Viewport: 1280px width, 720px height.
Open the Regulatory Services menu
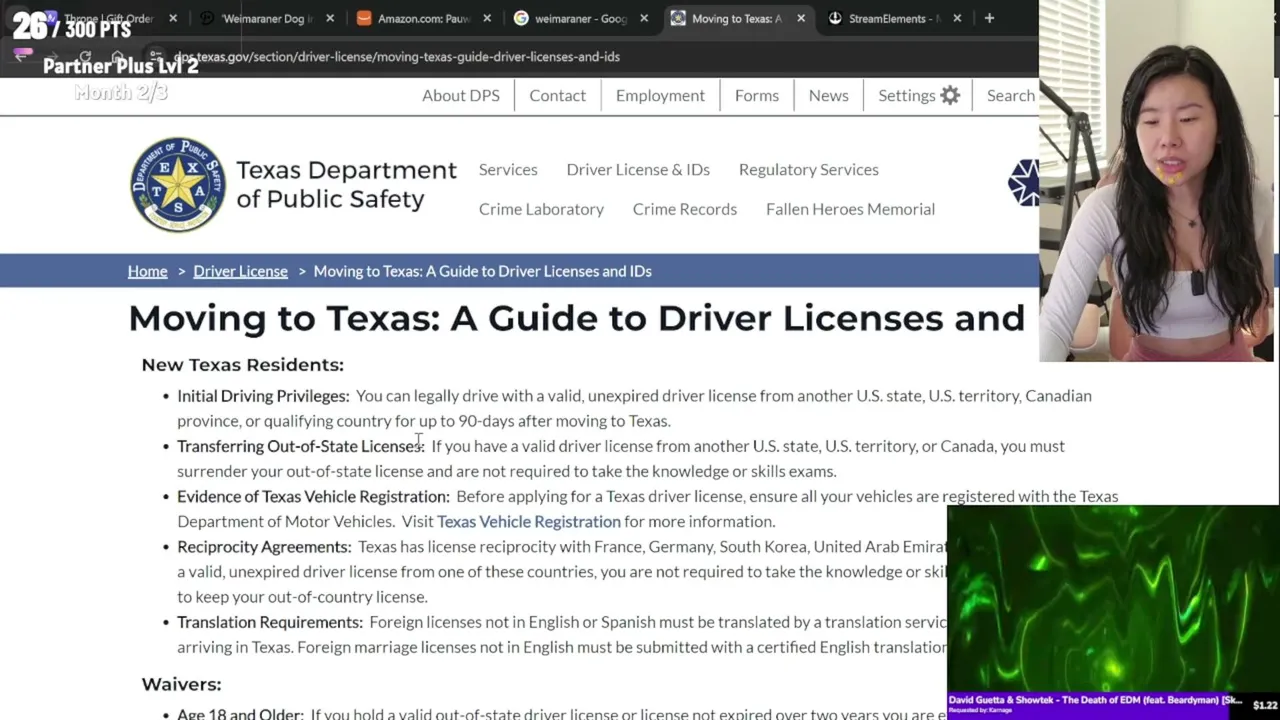tap(809, 169)
